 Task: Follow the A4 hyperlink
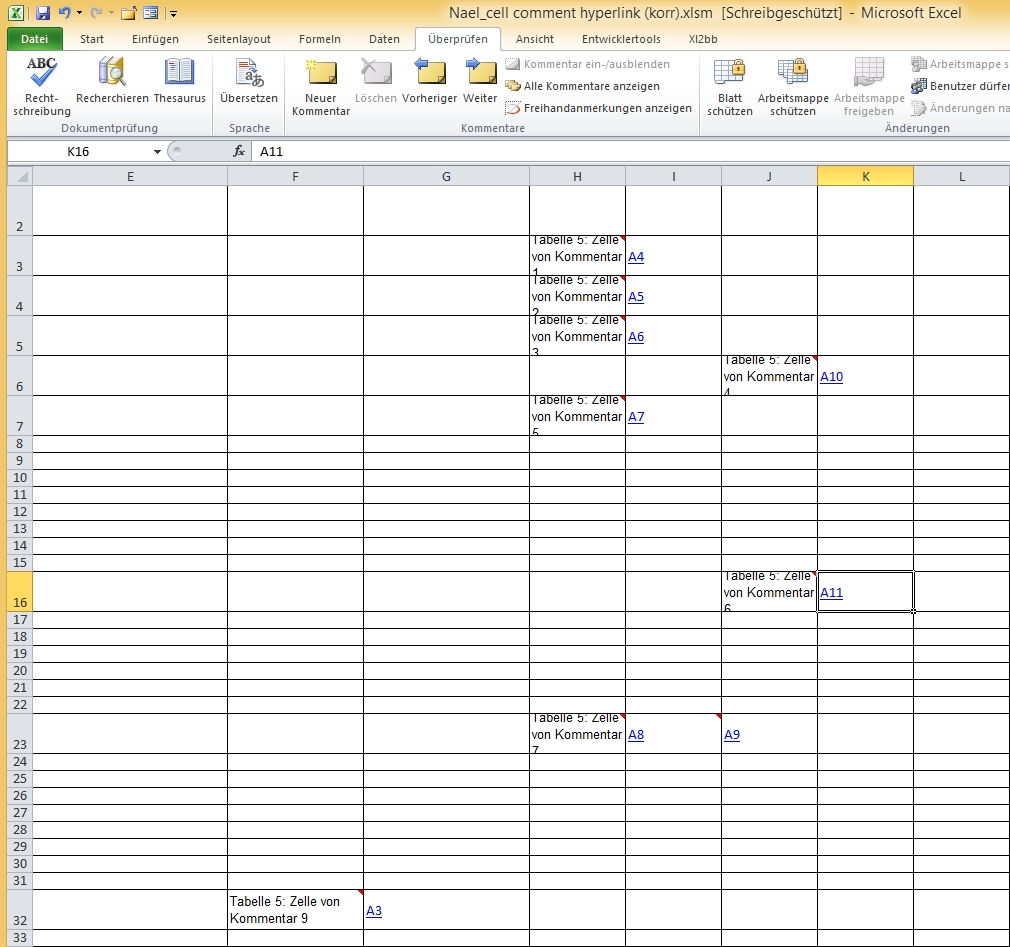pos(636,257)
